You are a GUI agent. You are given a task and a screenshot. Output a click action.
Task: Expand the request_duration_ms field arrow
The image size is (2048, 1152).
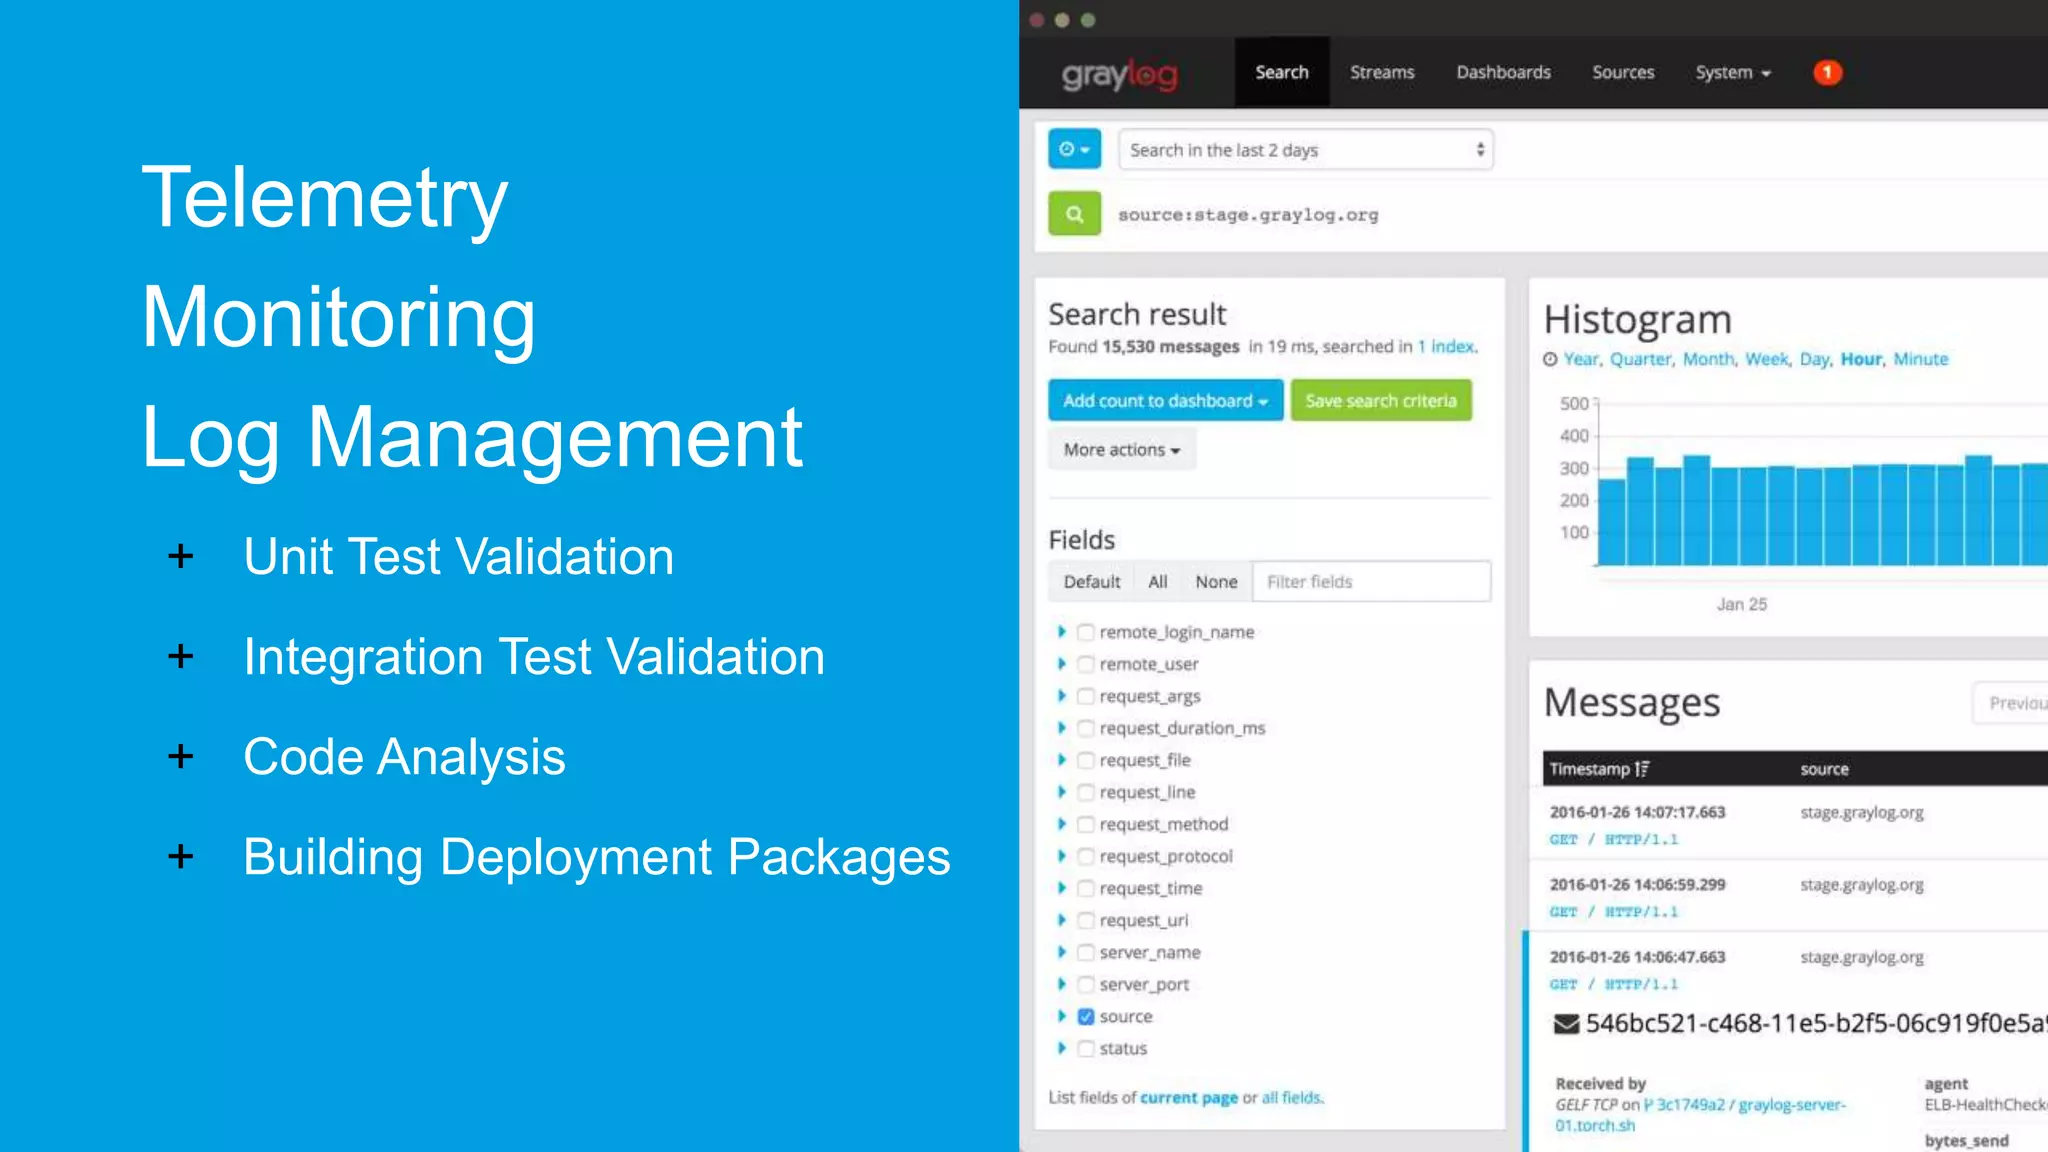(1062, 728)
